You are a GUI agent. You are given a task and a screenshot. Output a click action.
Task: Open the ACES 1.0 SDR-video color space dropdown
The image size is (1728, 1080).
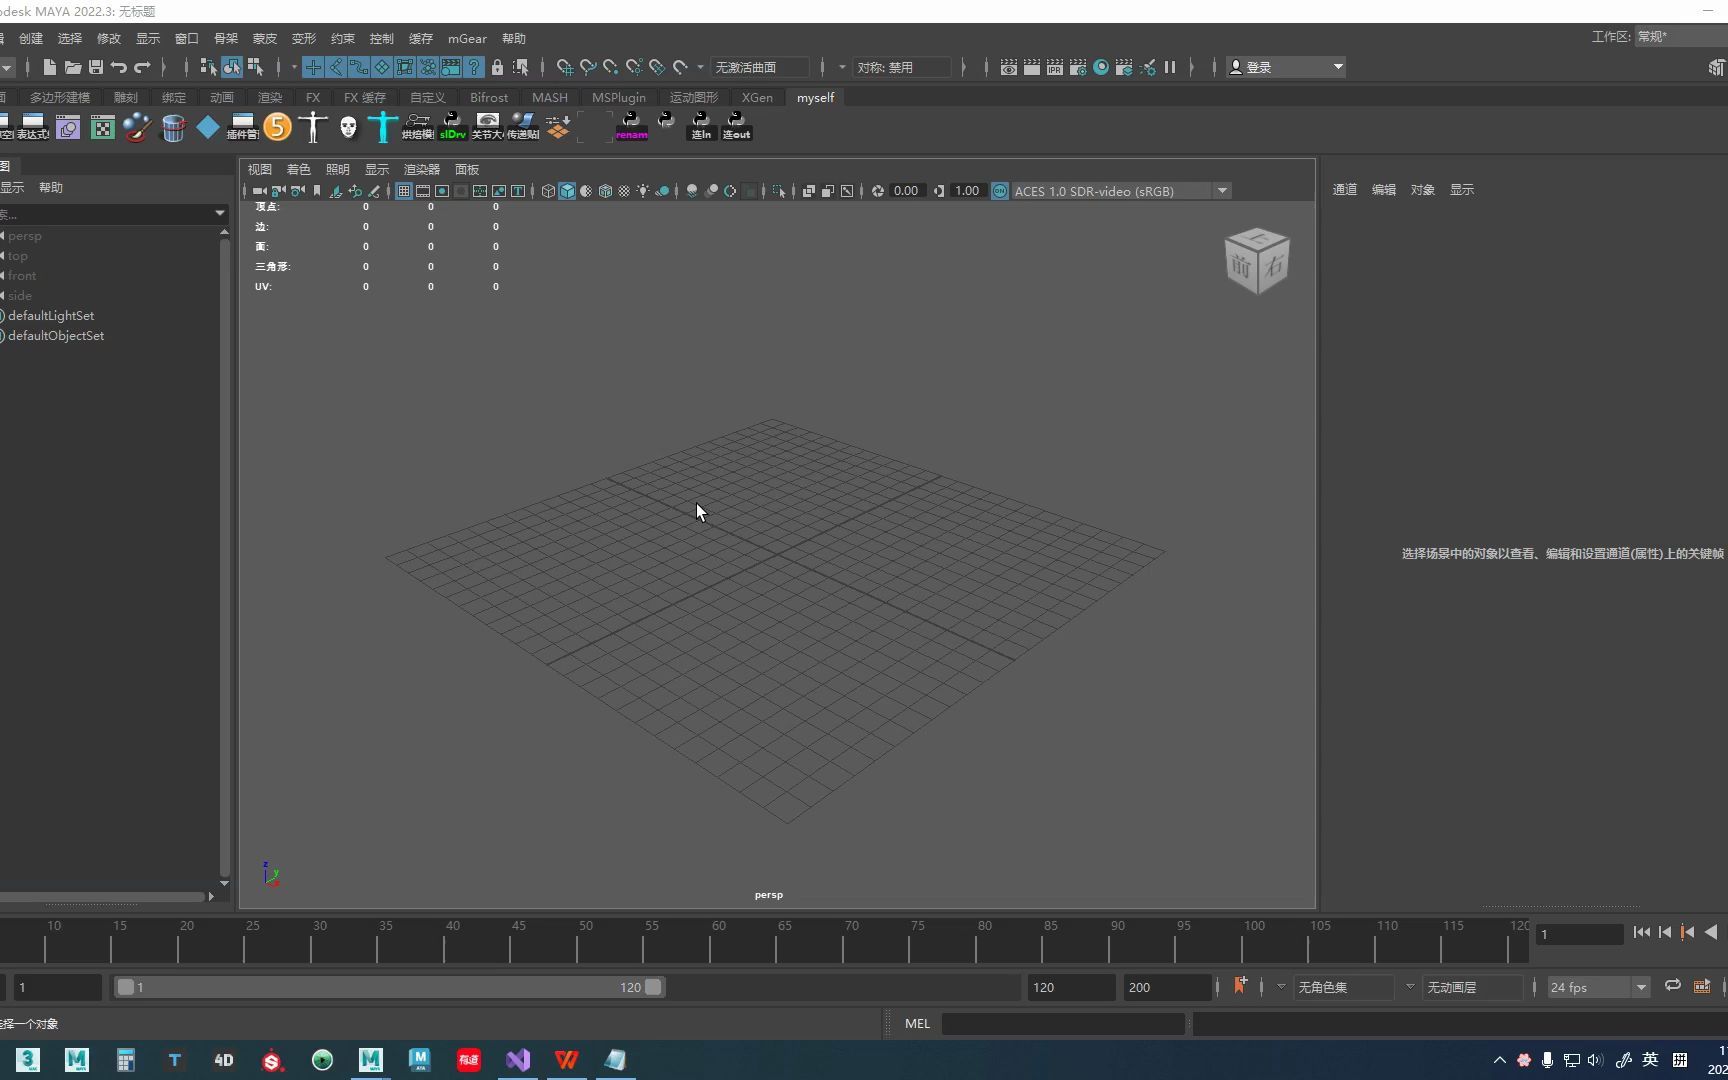click(x=1222, y=190)
